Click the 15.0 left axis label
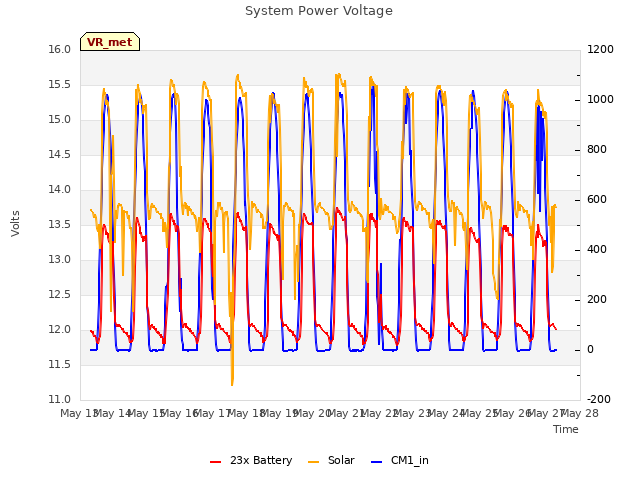This screenshot has height=480, width=640. click(60, 120)
